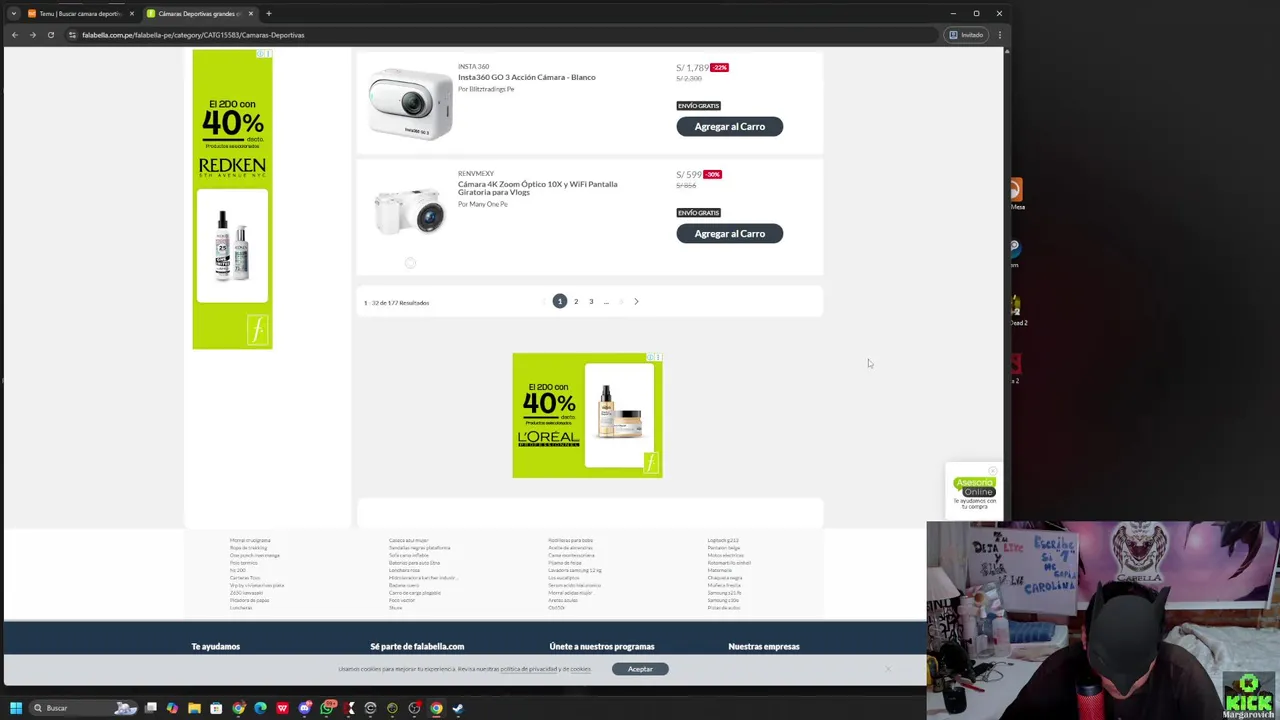1280x720 pixels.
Task: Open the RENVMEXY camera product image
Action: click(x=409, y=212)
